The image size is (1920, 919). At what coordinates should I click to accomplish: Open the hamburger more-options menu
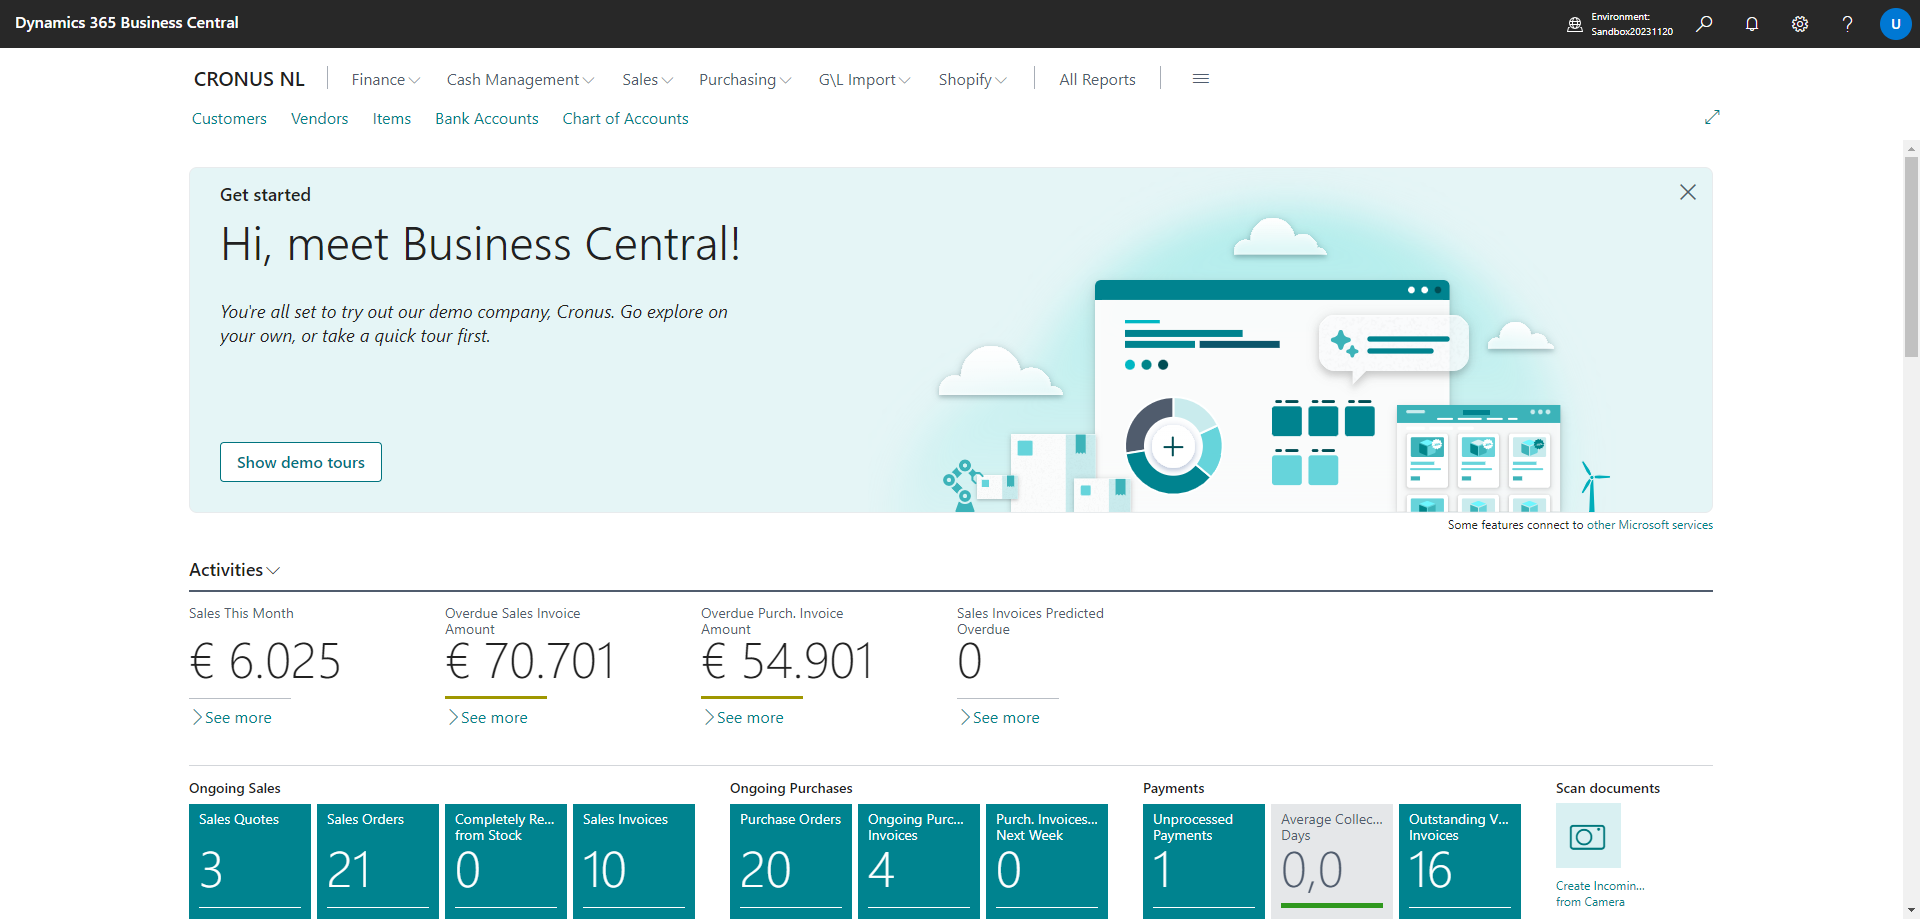[1201, 79]
